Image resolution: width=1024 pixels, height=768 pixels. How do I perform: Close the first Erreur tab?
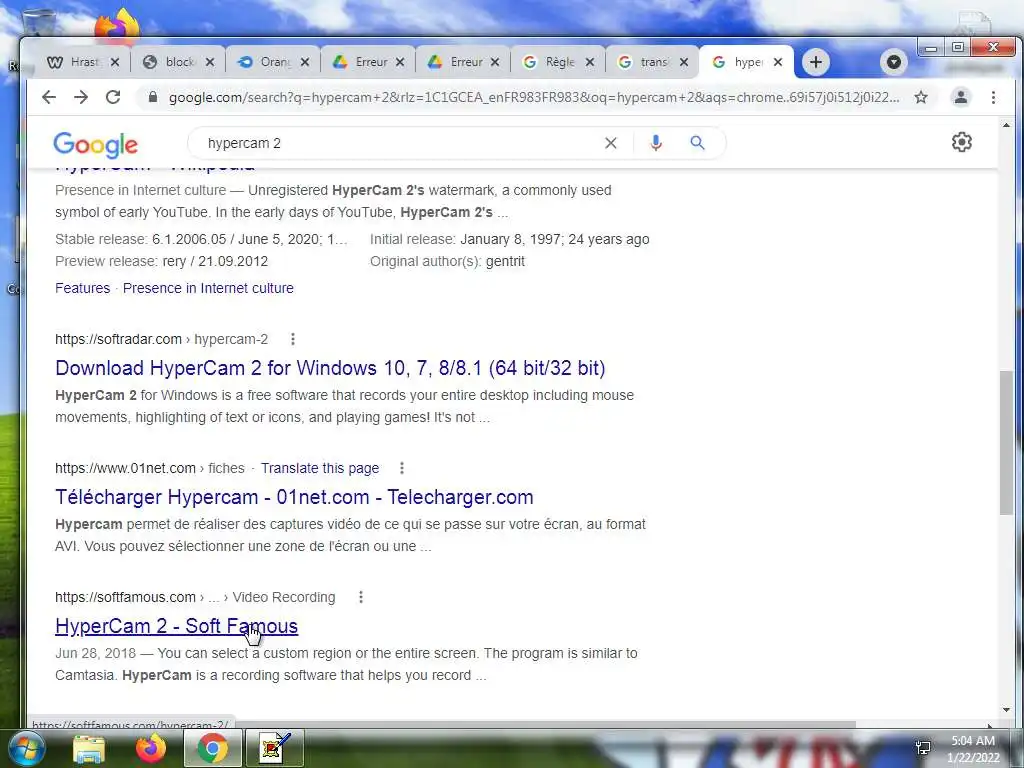coord(400,62)
